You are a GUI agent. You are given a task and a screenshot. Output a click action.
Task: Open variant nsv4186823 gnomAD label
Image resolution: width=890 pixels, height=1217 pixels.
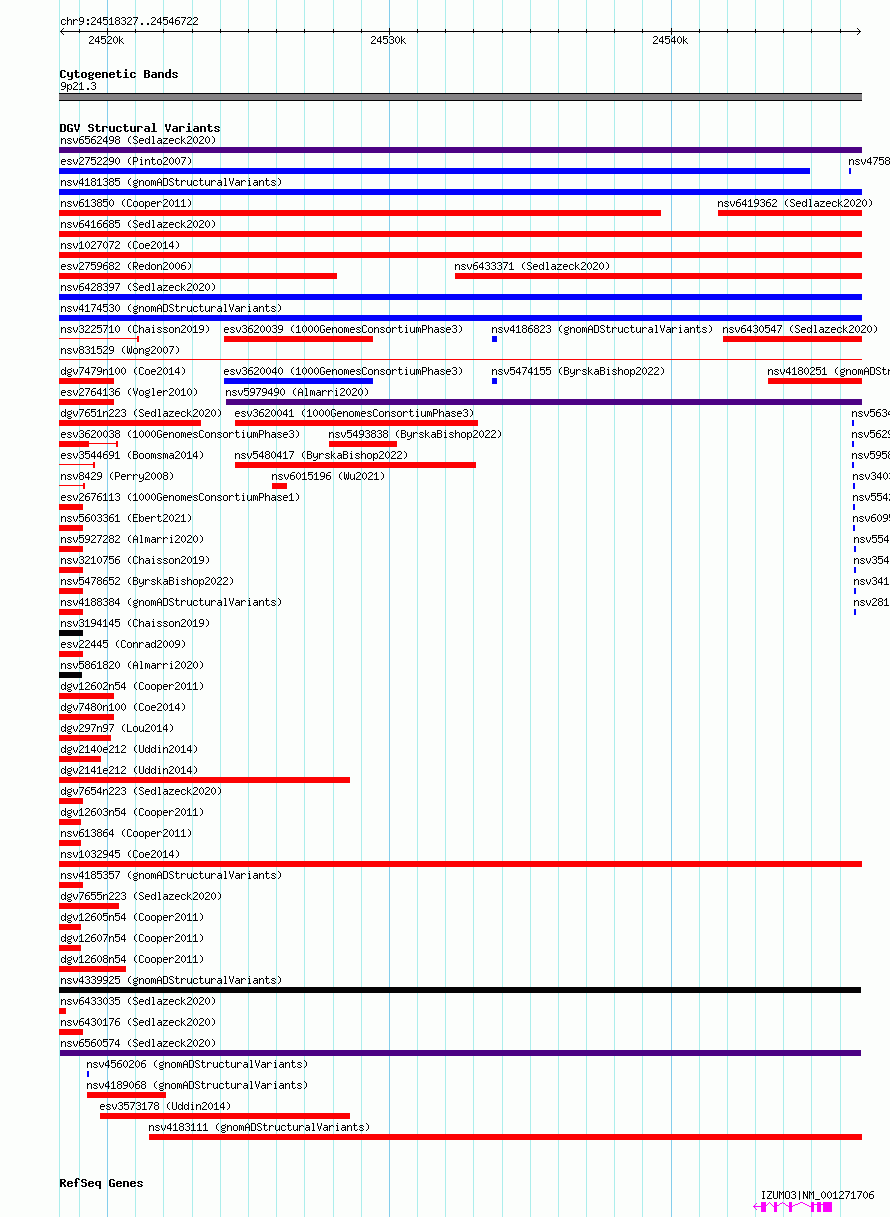coord(602,329)
